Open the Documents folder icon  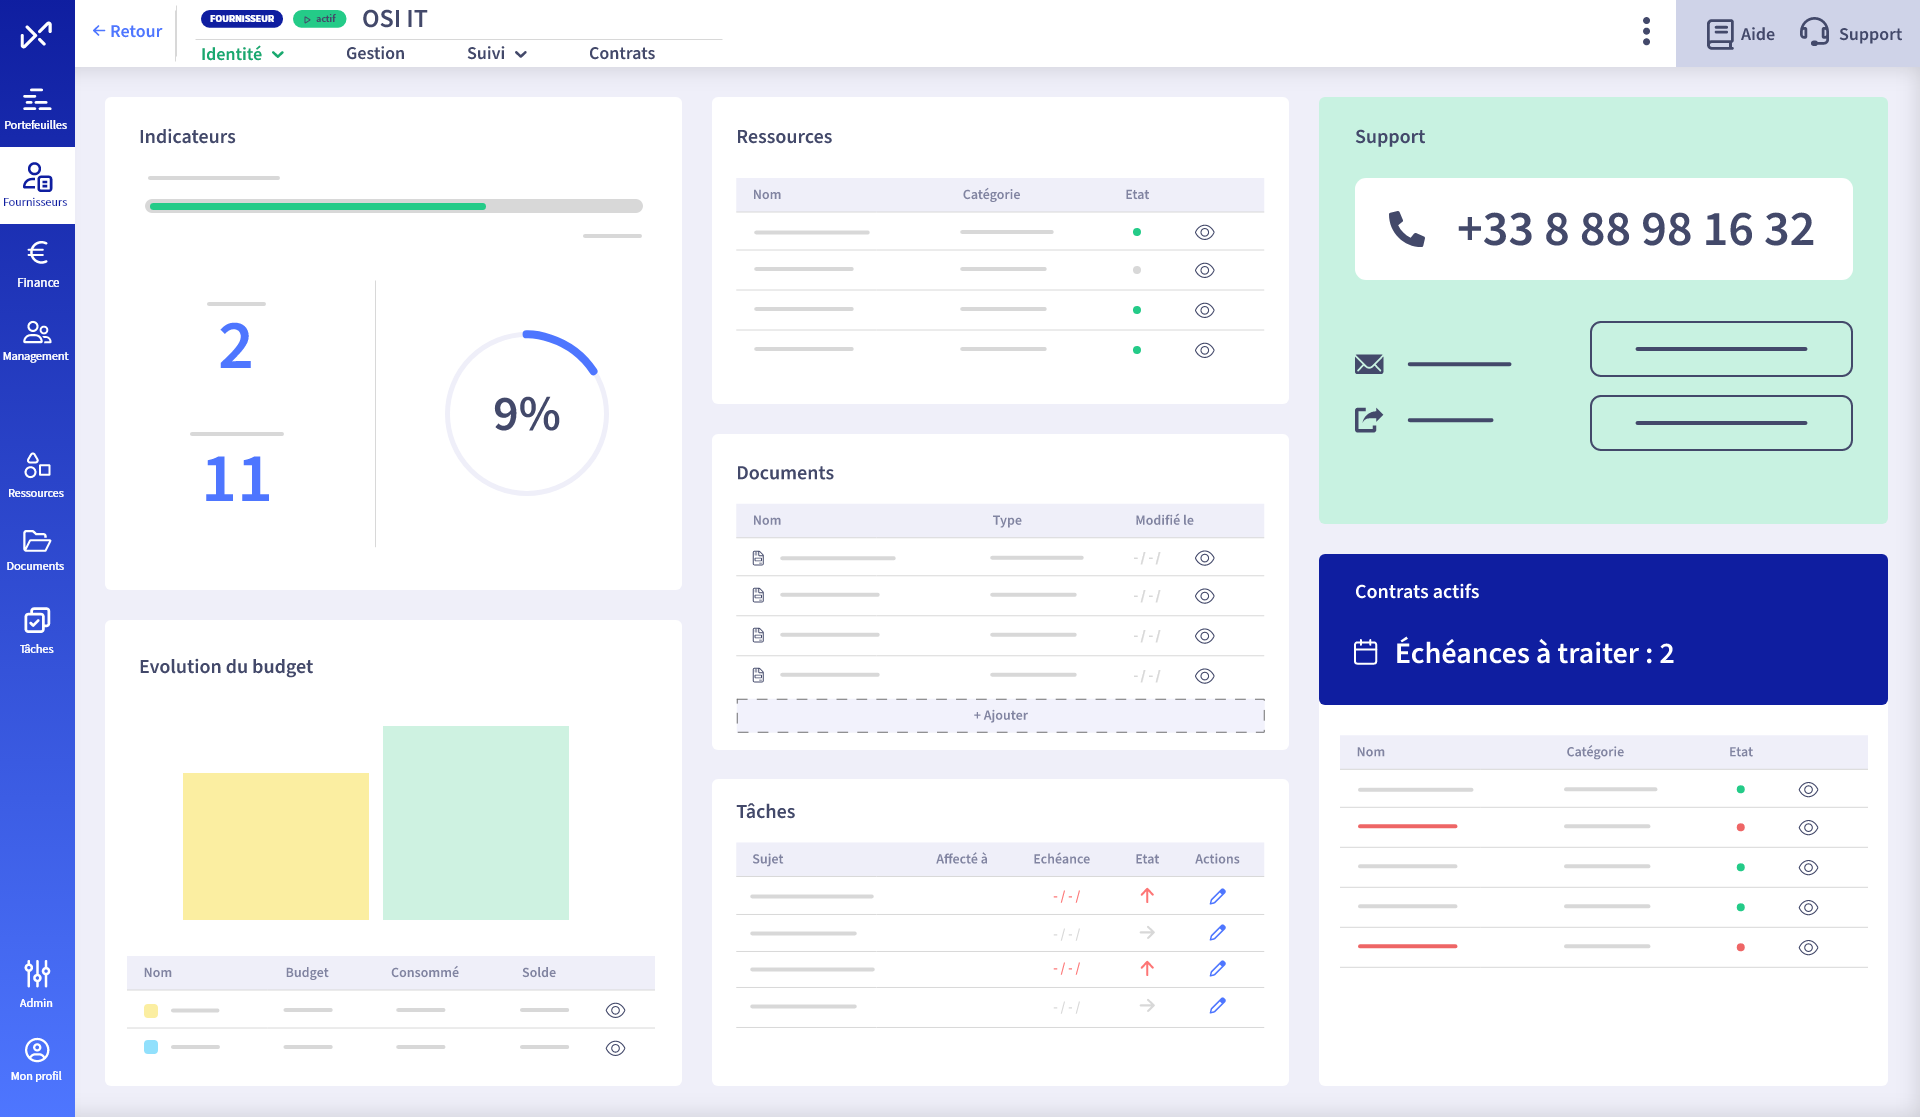pyautogui.click(x=37, y=541)
